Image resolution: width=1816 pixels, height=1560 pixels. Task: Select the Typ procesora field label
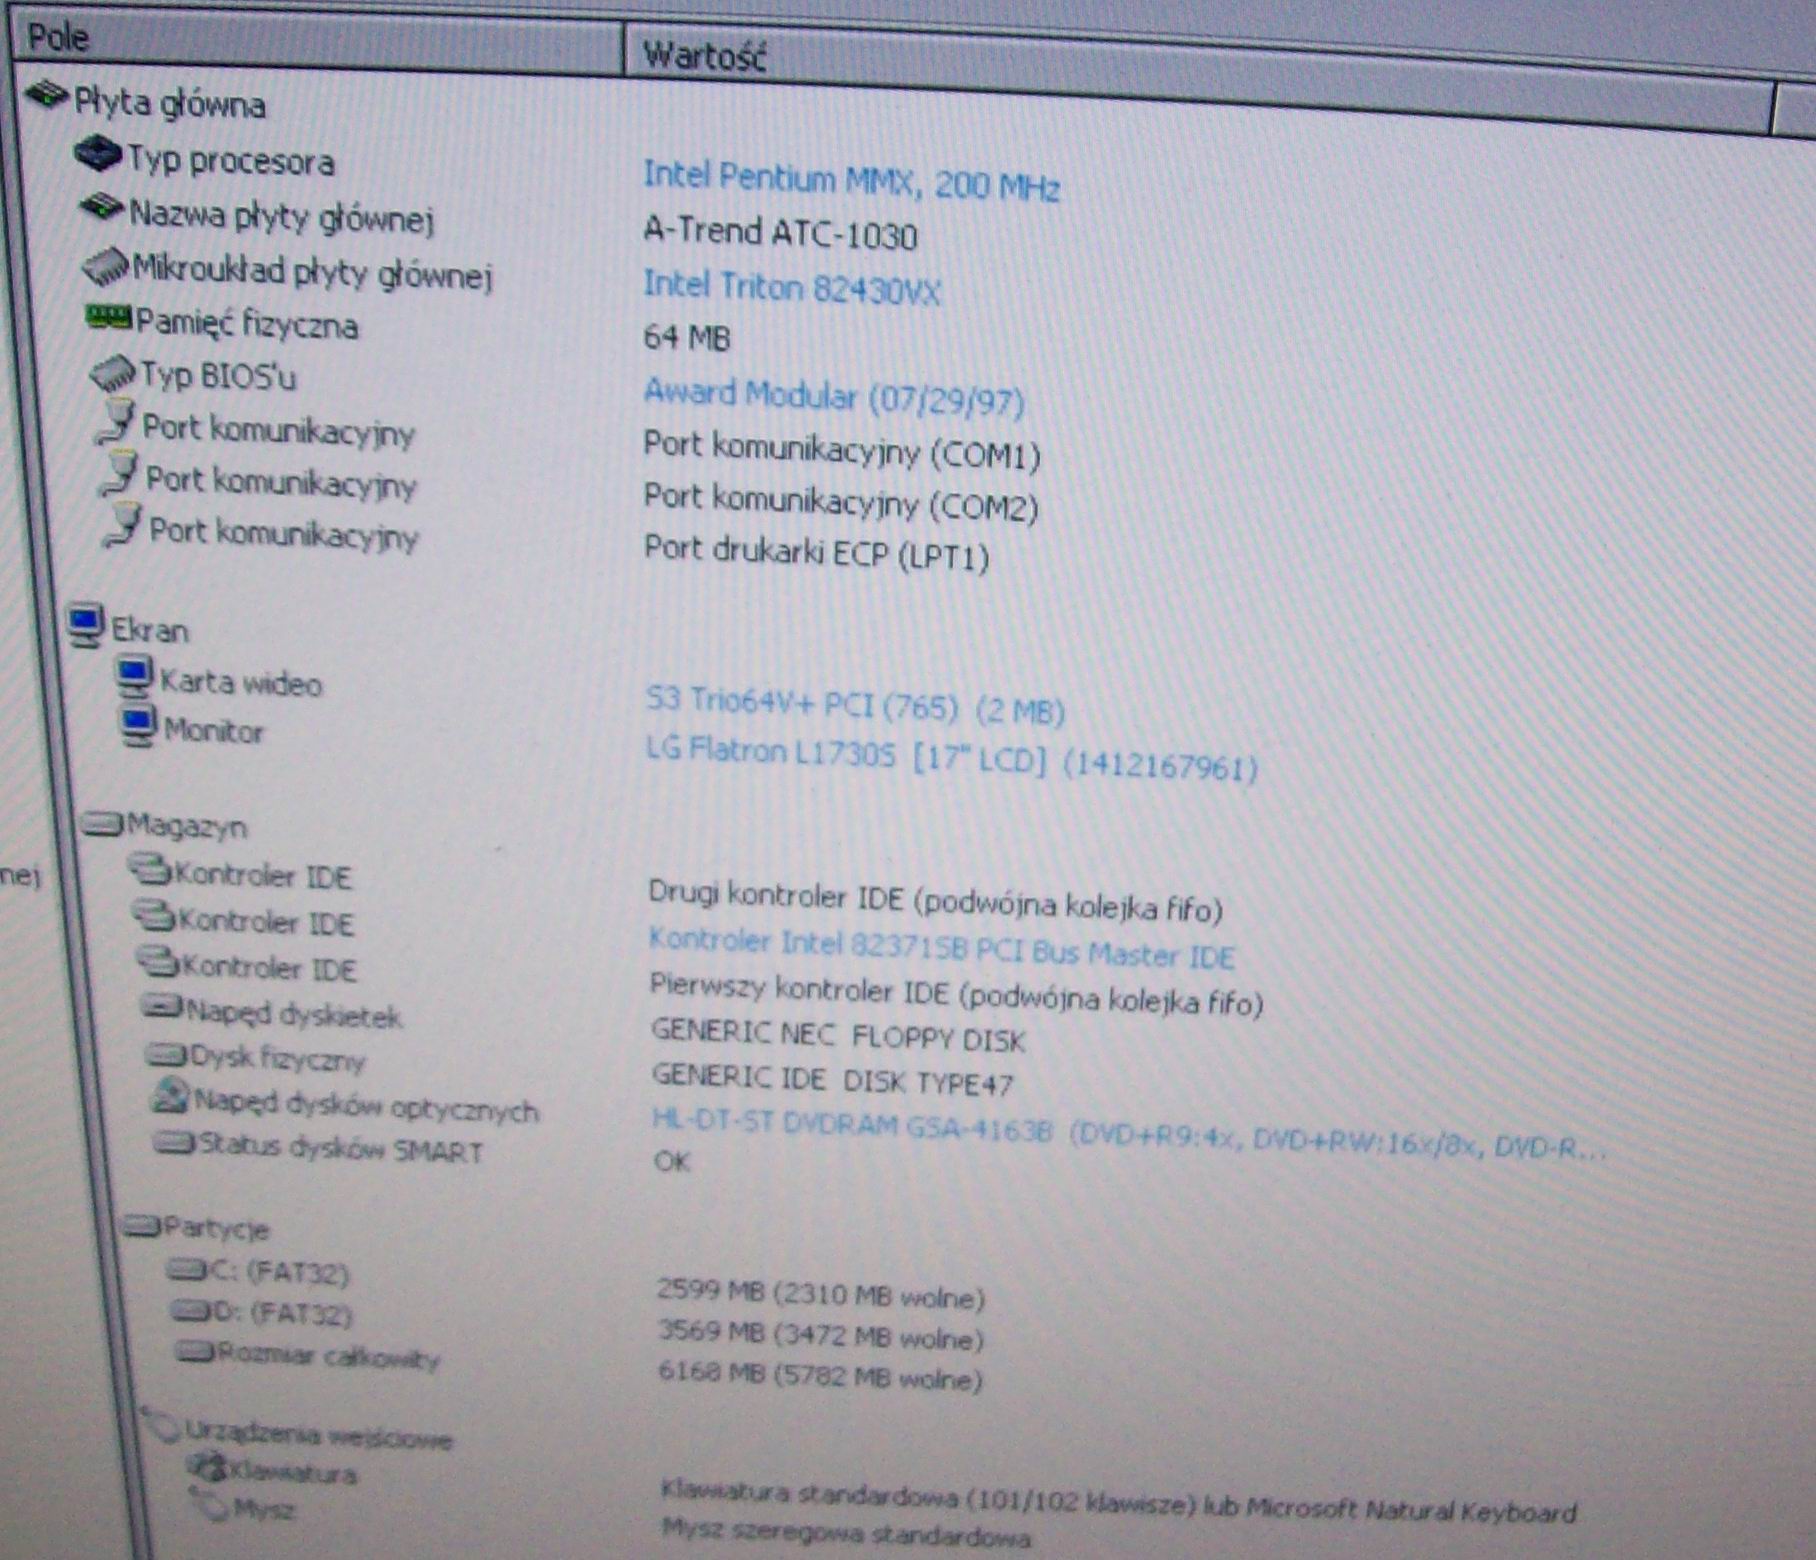[x=230, y=161]
